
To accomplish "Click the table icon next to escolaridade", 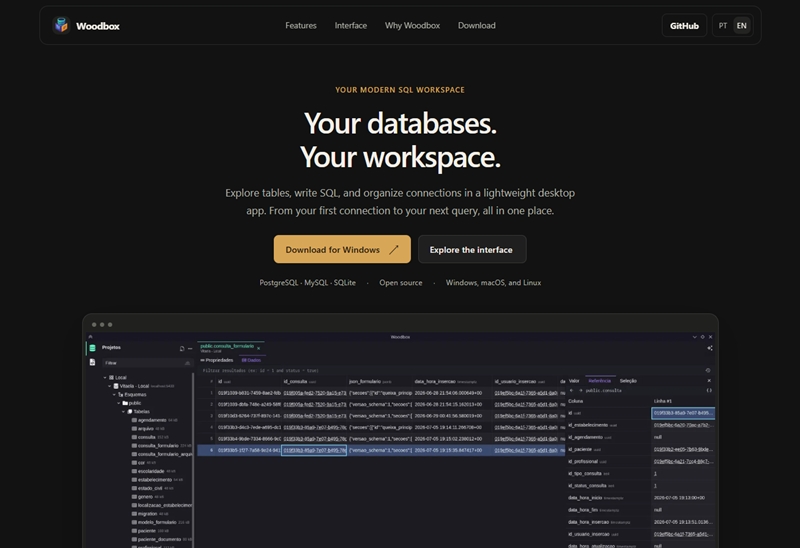I will click(134, 471).
